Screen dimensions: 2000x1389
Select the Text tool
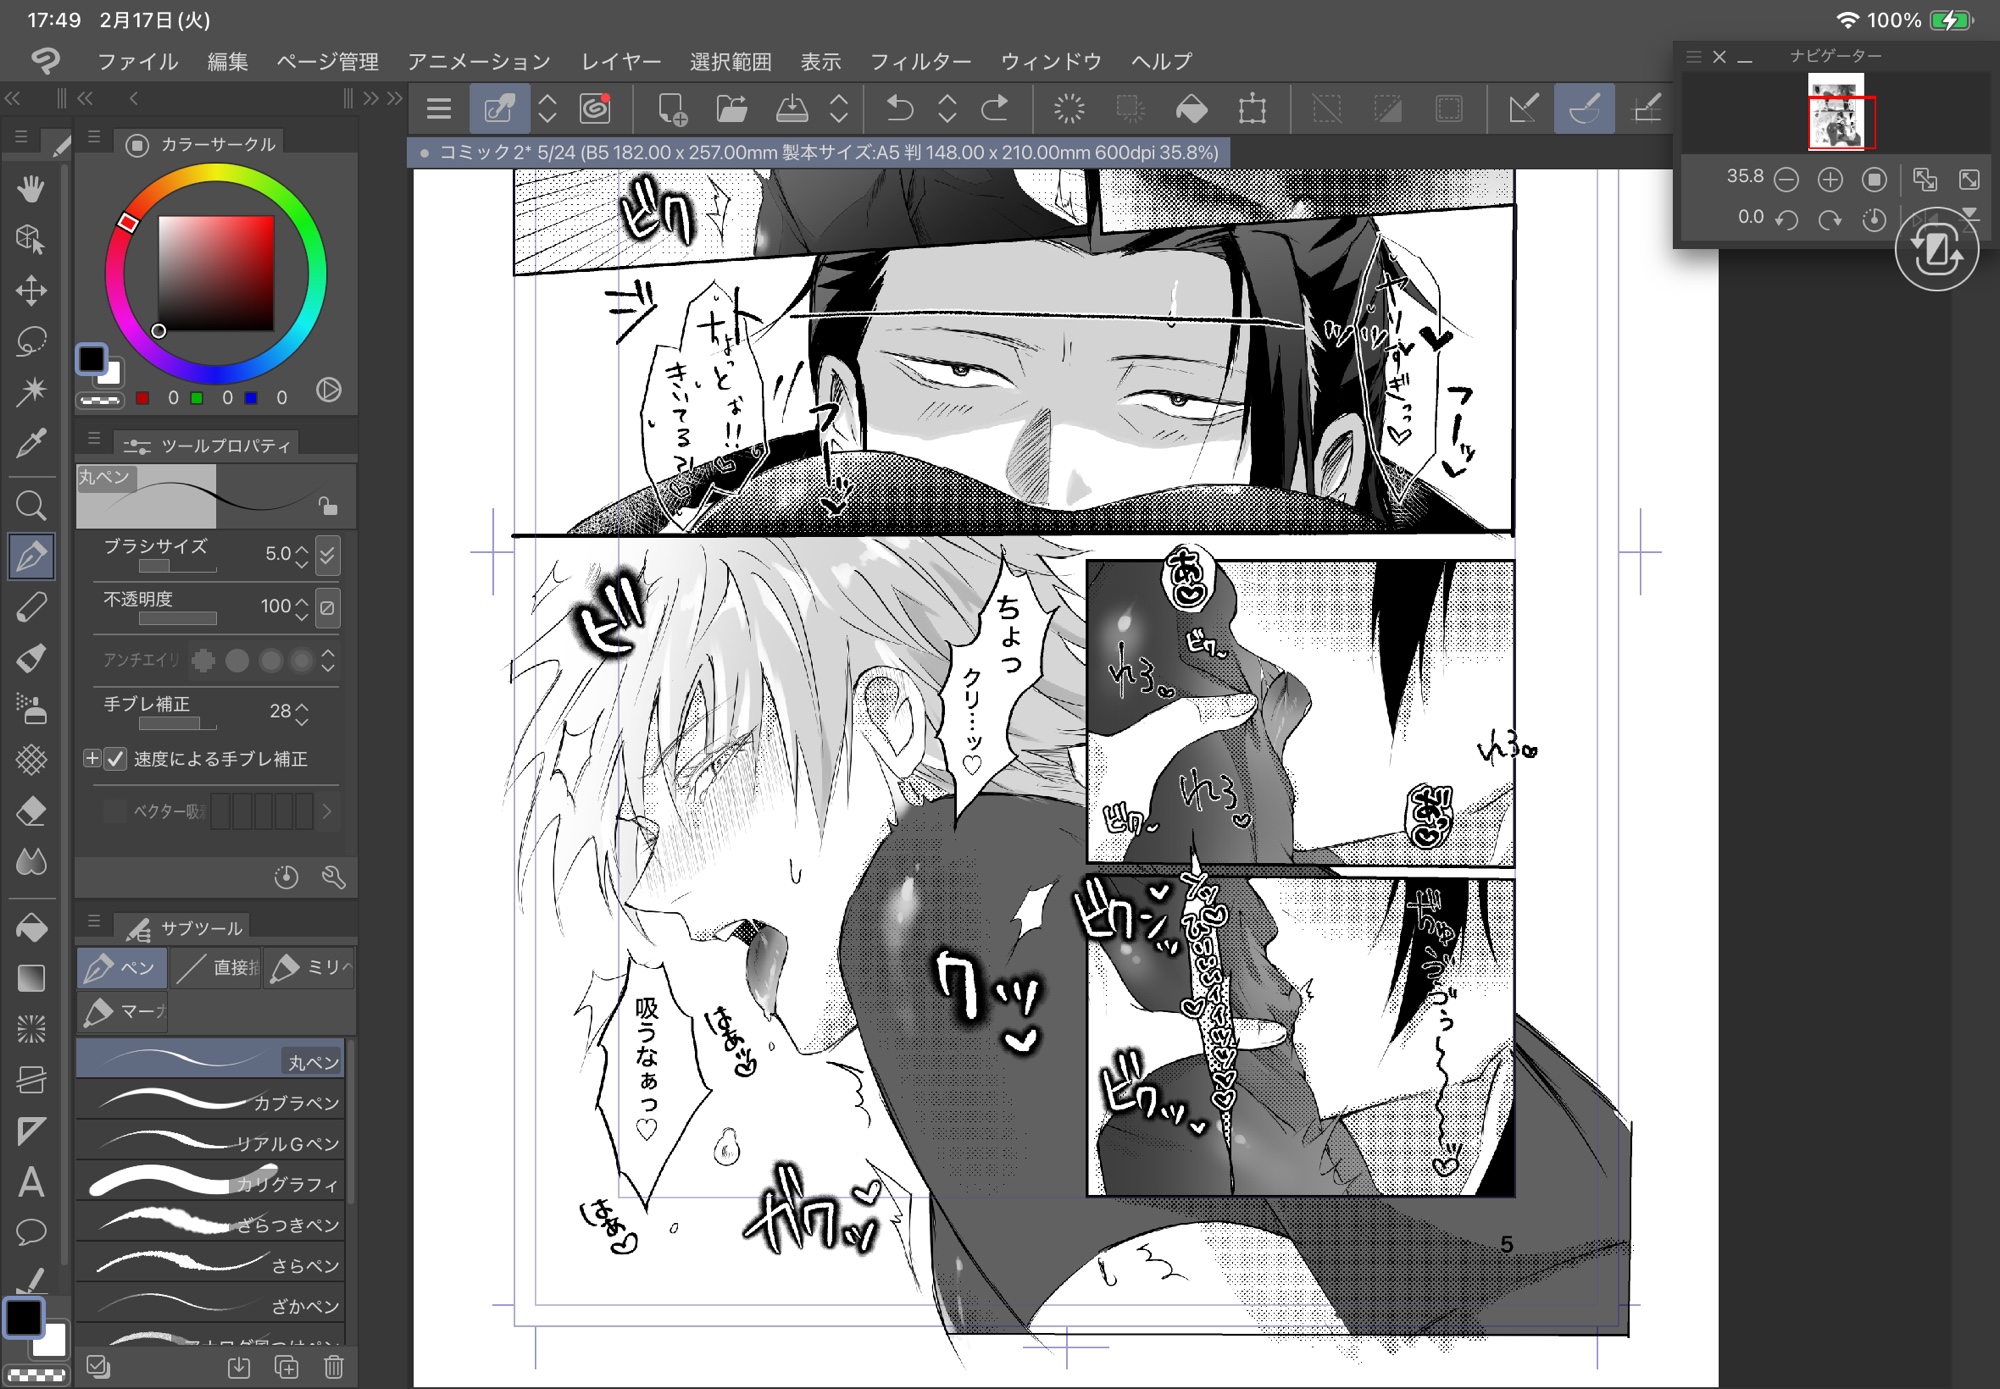tap(31, 1182)
